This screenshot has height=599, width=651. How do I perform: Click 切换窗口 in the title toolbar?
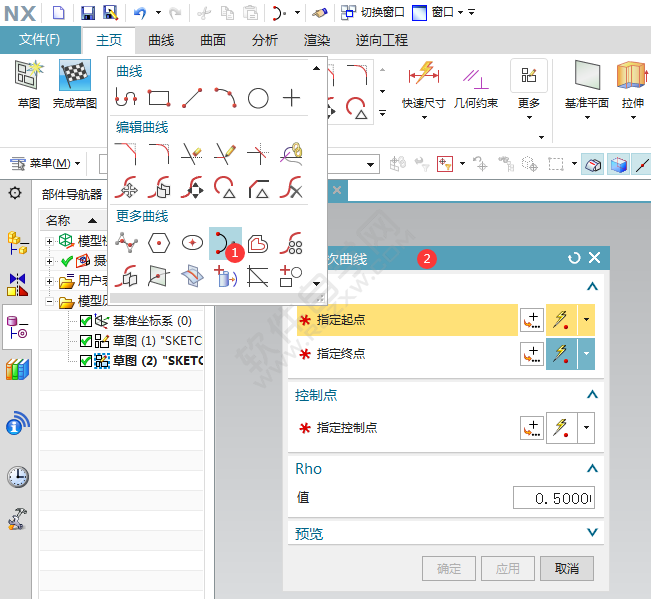click(372, 12)
